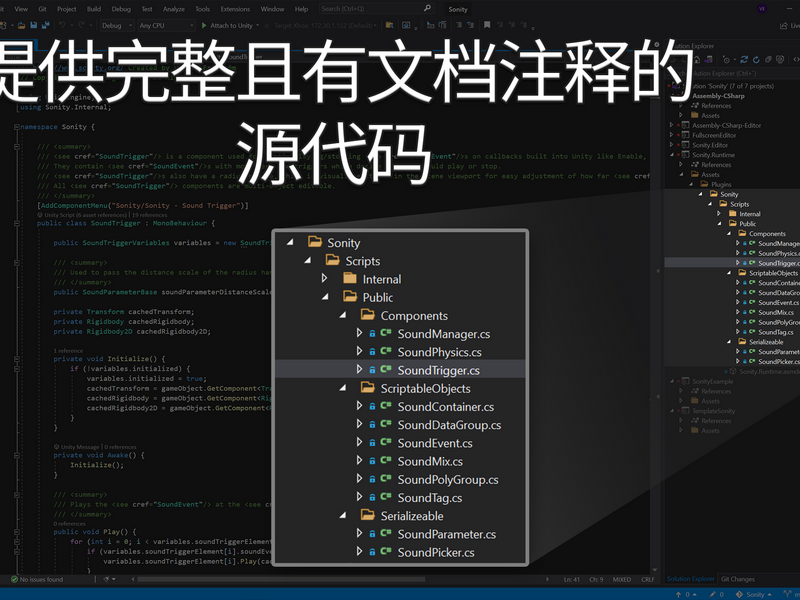
Task: Open the Test menu
Action: point(147,9)
